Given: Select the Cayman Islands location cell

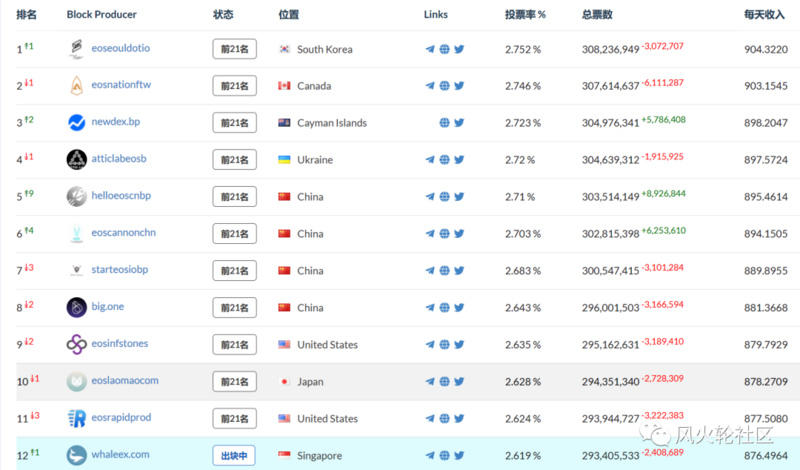Looking at the screenshot, I should (322, 122).
